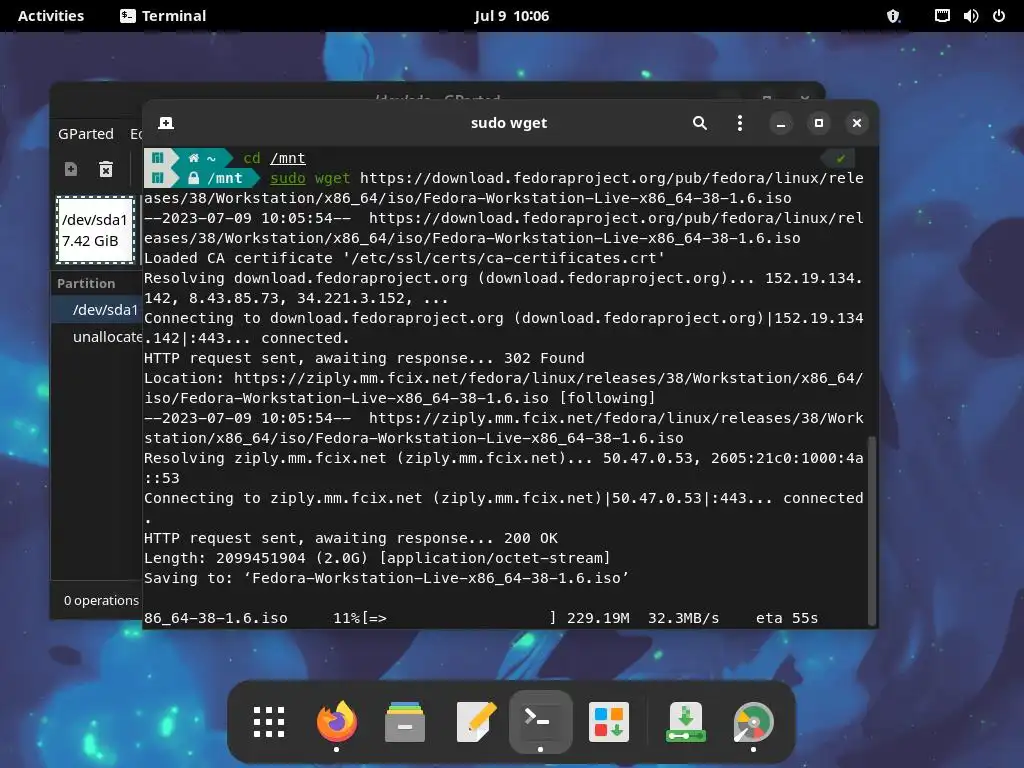
Task: Open the Activities overview
Action: [x=51, y=16]
